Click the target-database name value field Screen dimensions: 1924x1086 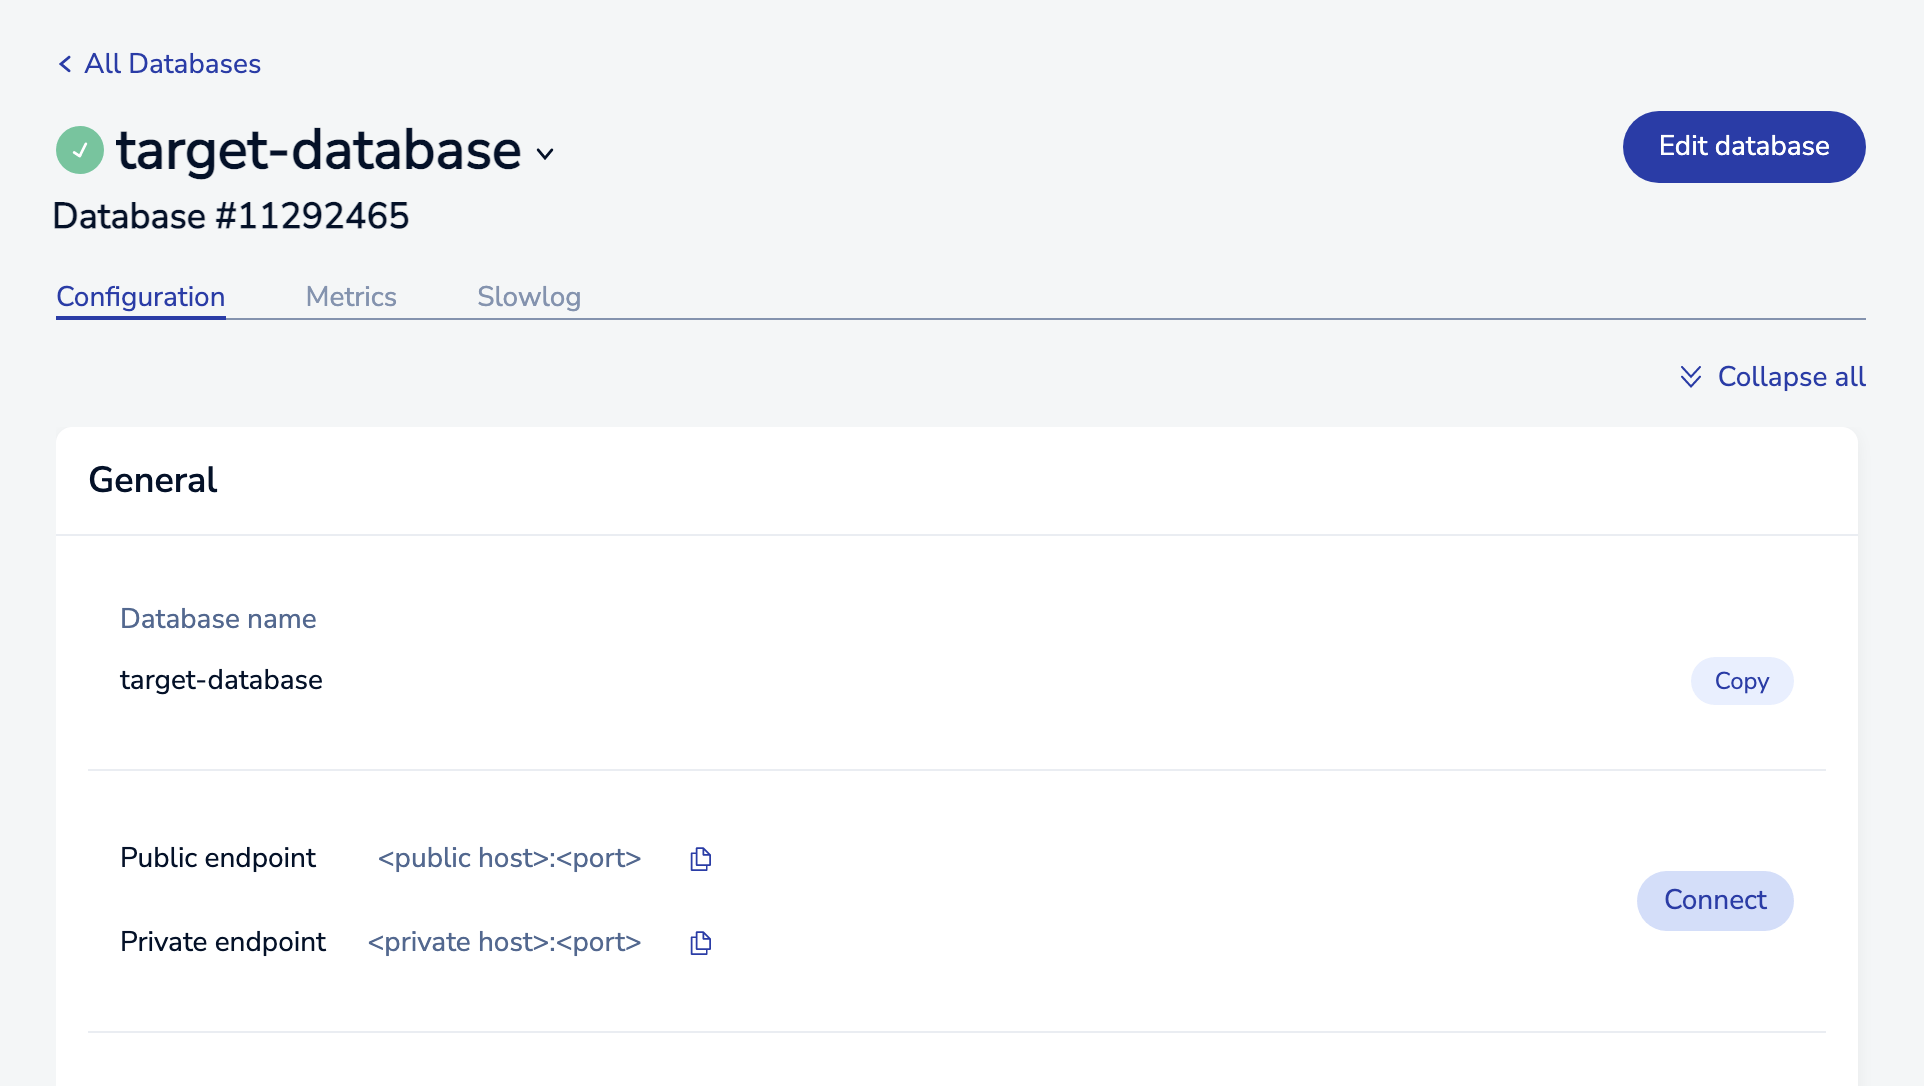tap(221, 680)
